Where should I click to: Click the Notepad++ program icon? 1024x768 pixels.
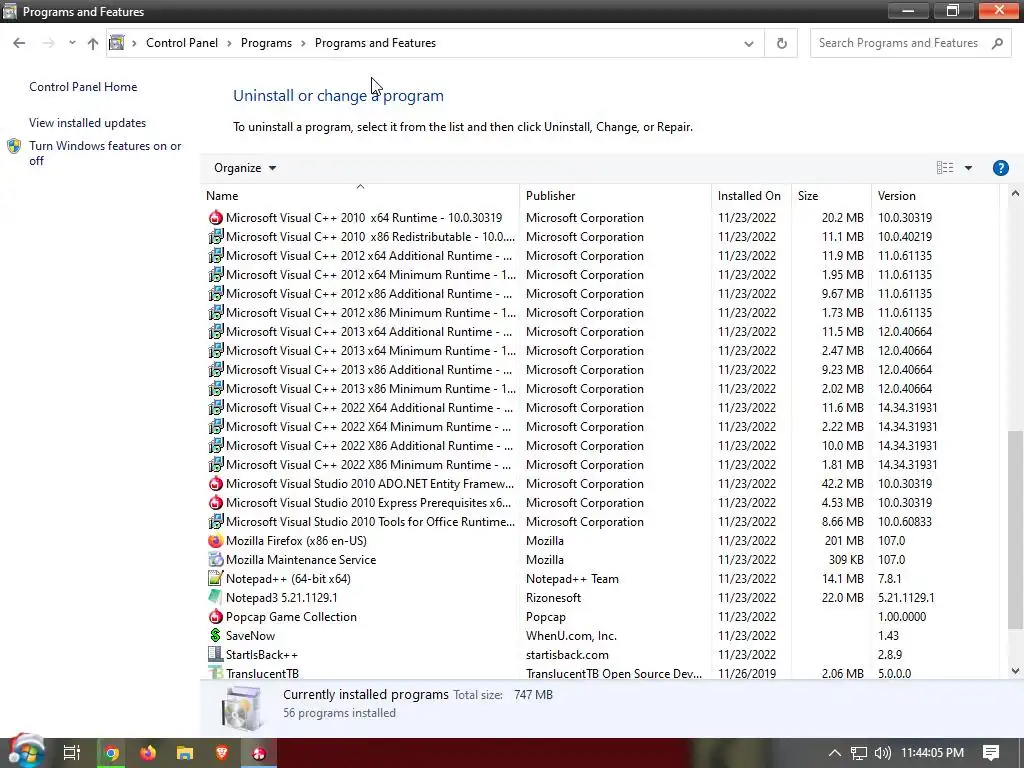coord(215,579)
